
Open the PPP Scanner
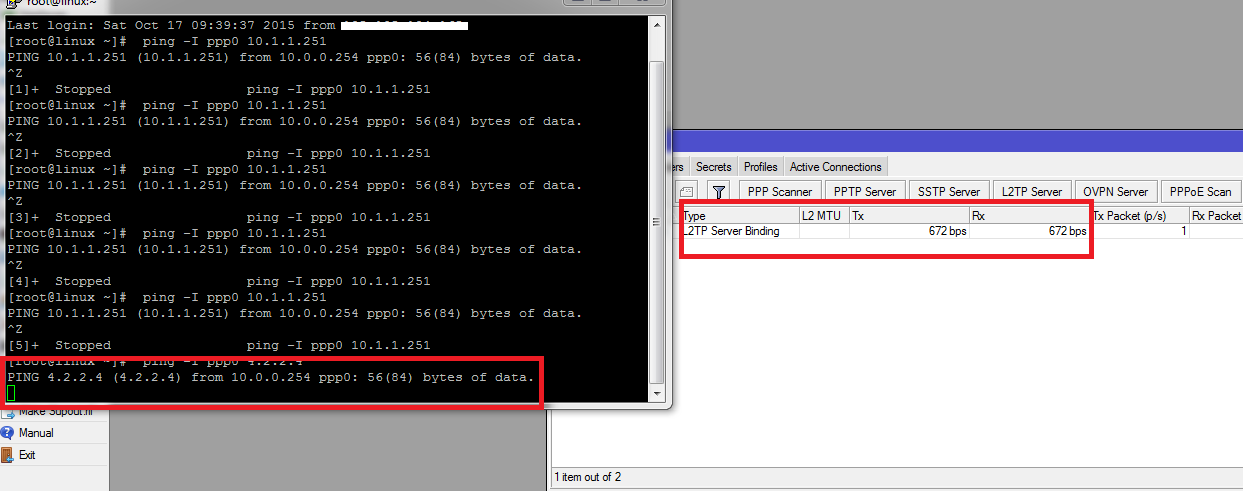coord(780,192)
